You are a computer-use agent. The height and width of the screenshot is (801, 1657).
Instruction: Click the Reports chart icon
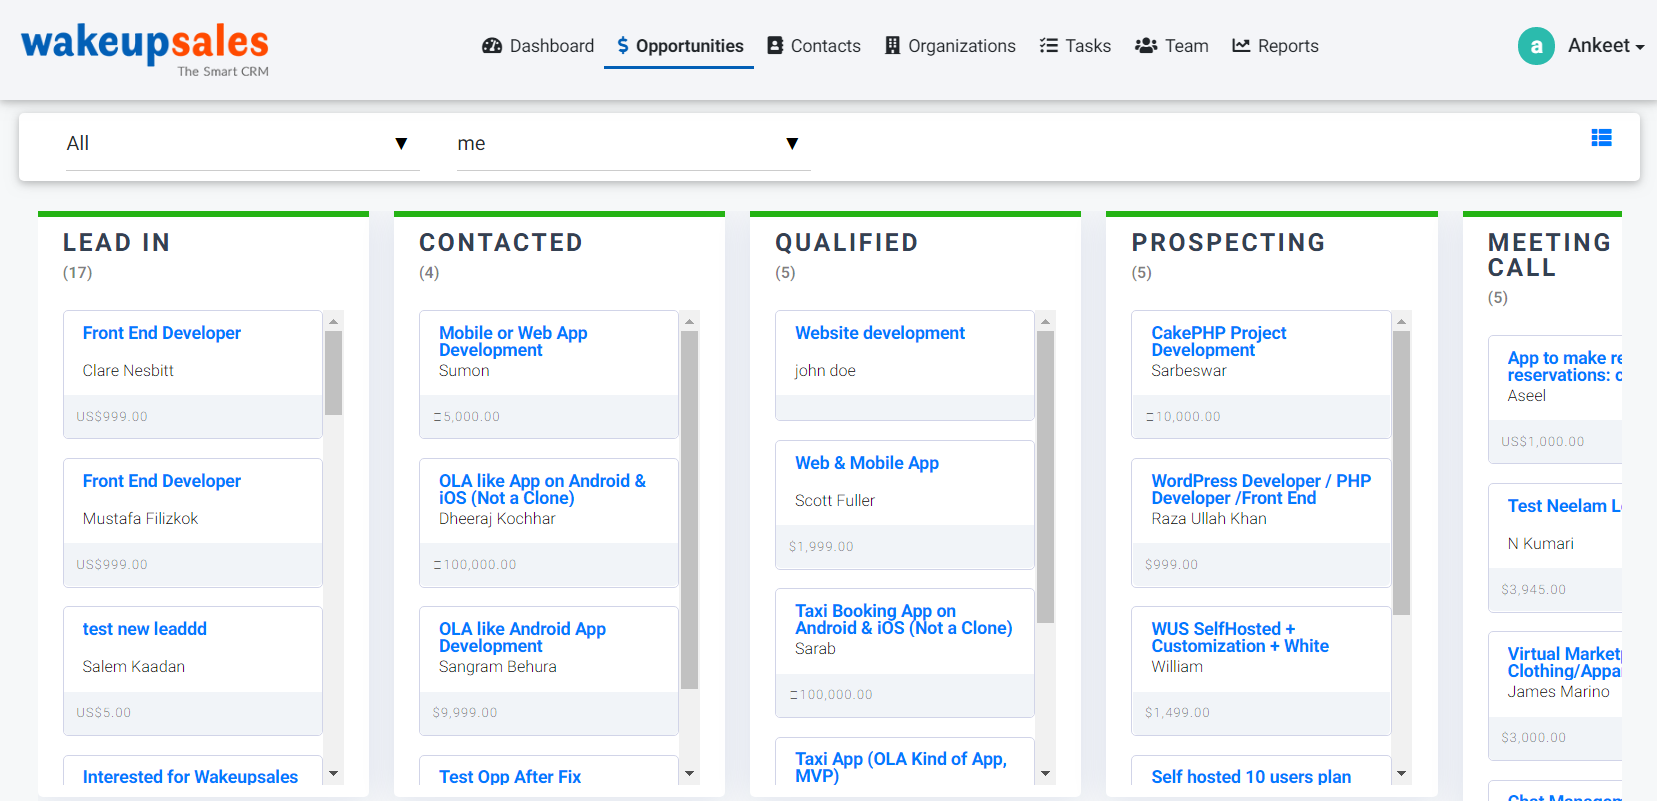[1241, 46]
